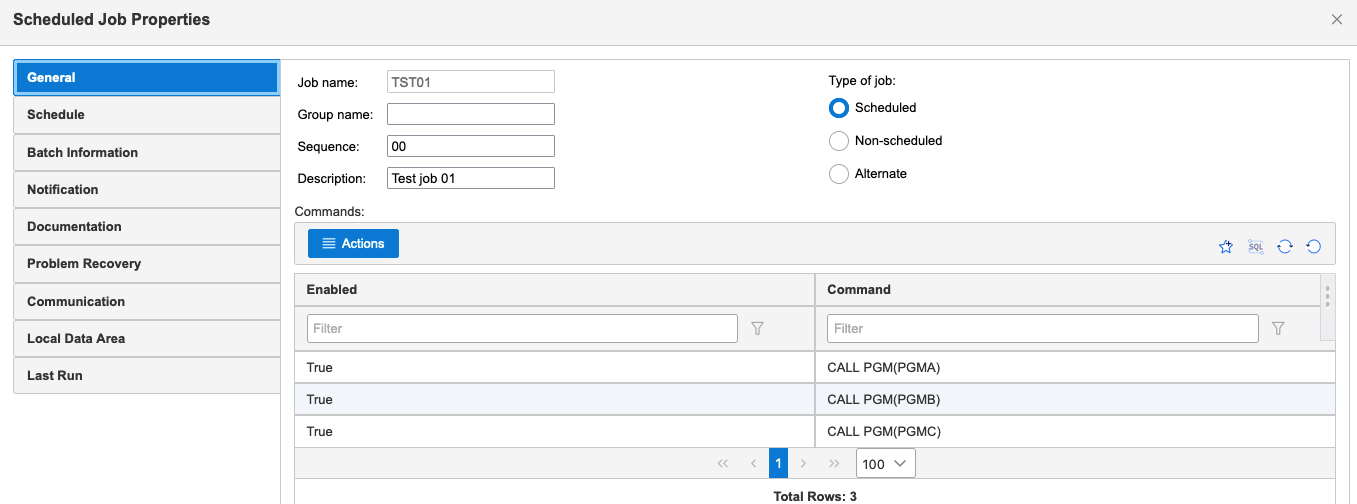Screen dimensions: 1357x504
Task: Click the two-arrow refresh icon
Action: [x=1285, y=247]
